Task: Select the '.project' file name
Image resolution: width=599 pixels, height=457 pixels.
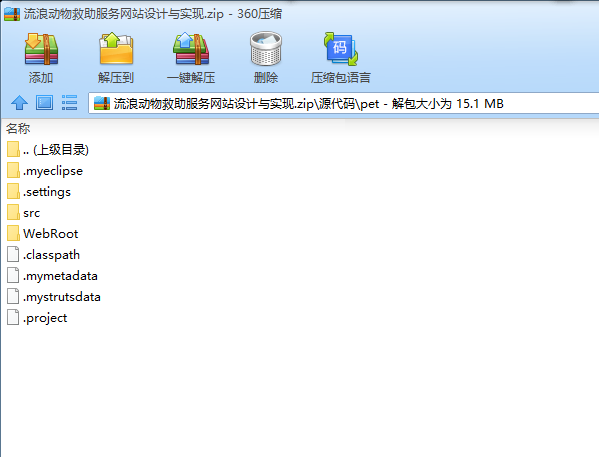Action: [45, 318]
